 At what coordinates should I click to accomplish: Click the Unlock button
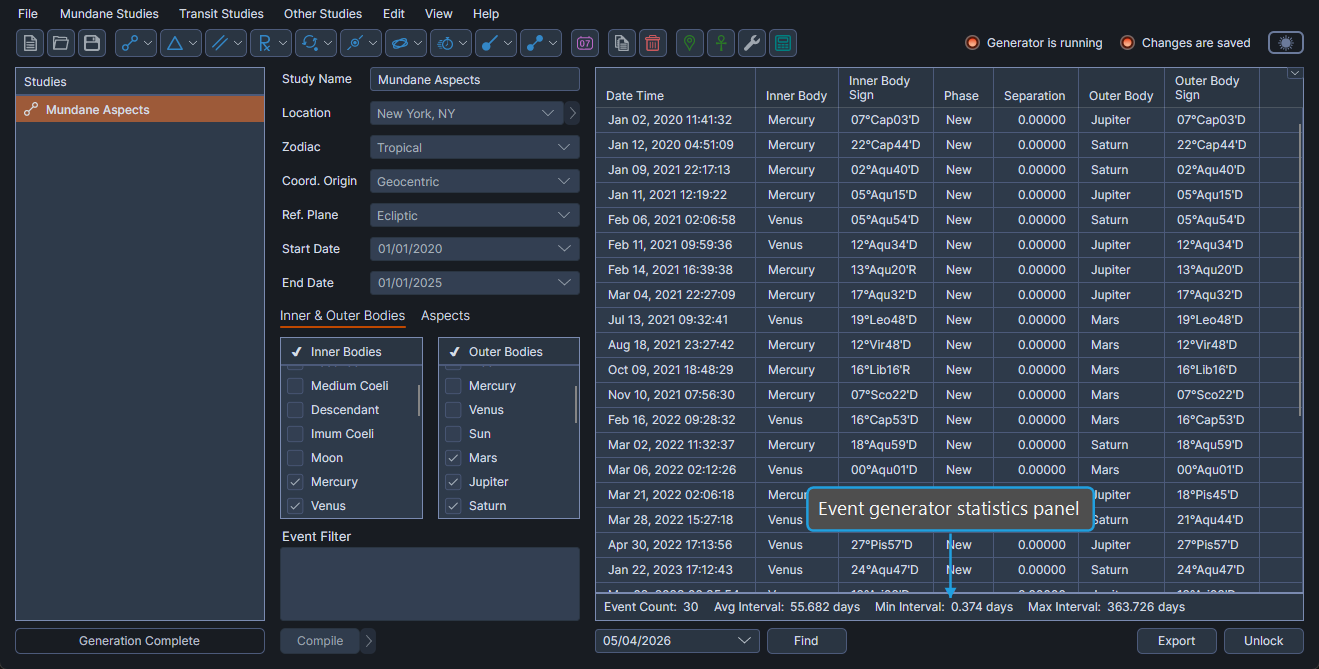point(1264,641)
